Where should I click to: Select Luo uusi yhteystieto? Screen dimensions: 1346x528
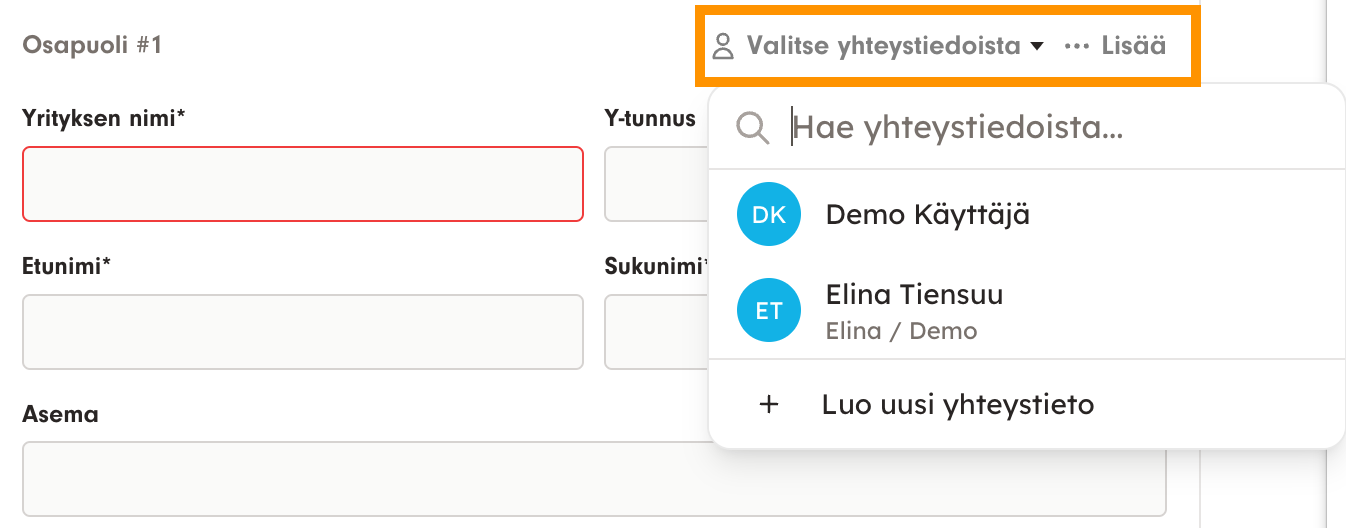click(x=957, y=405)
